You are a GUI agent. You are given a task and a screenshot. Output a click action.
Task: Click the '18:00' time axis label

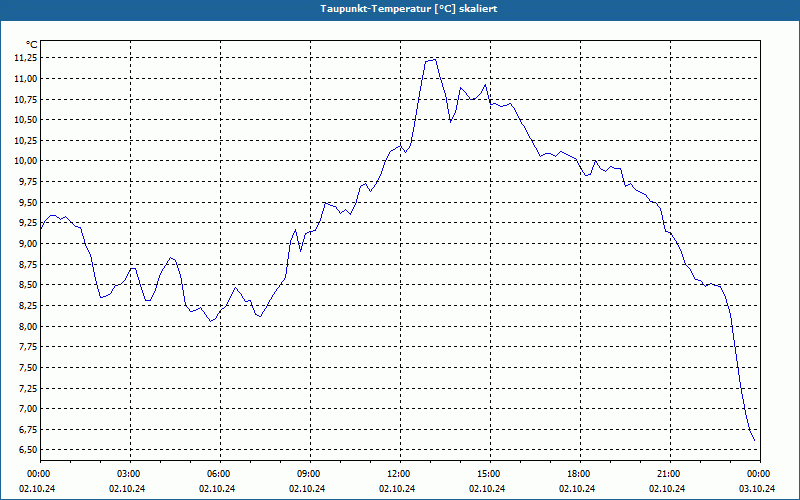click(x=579, y=474)
